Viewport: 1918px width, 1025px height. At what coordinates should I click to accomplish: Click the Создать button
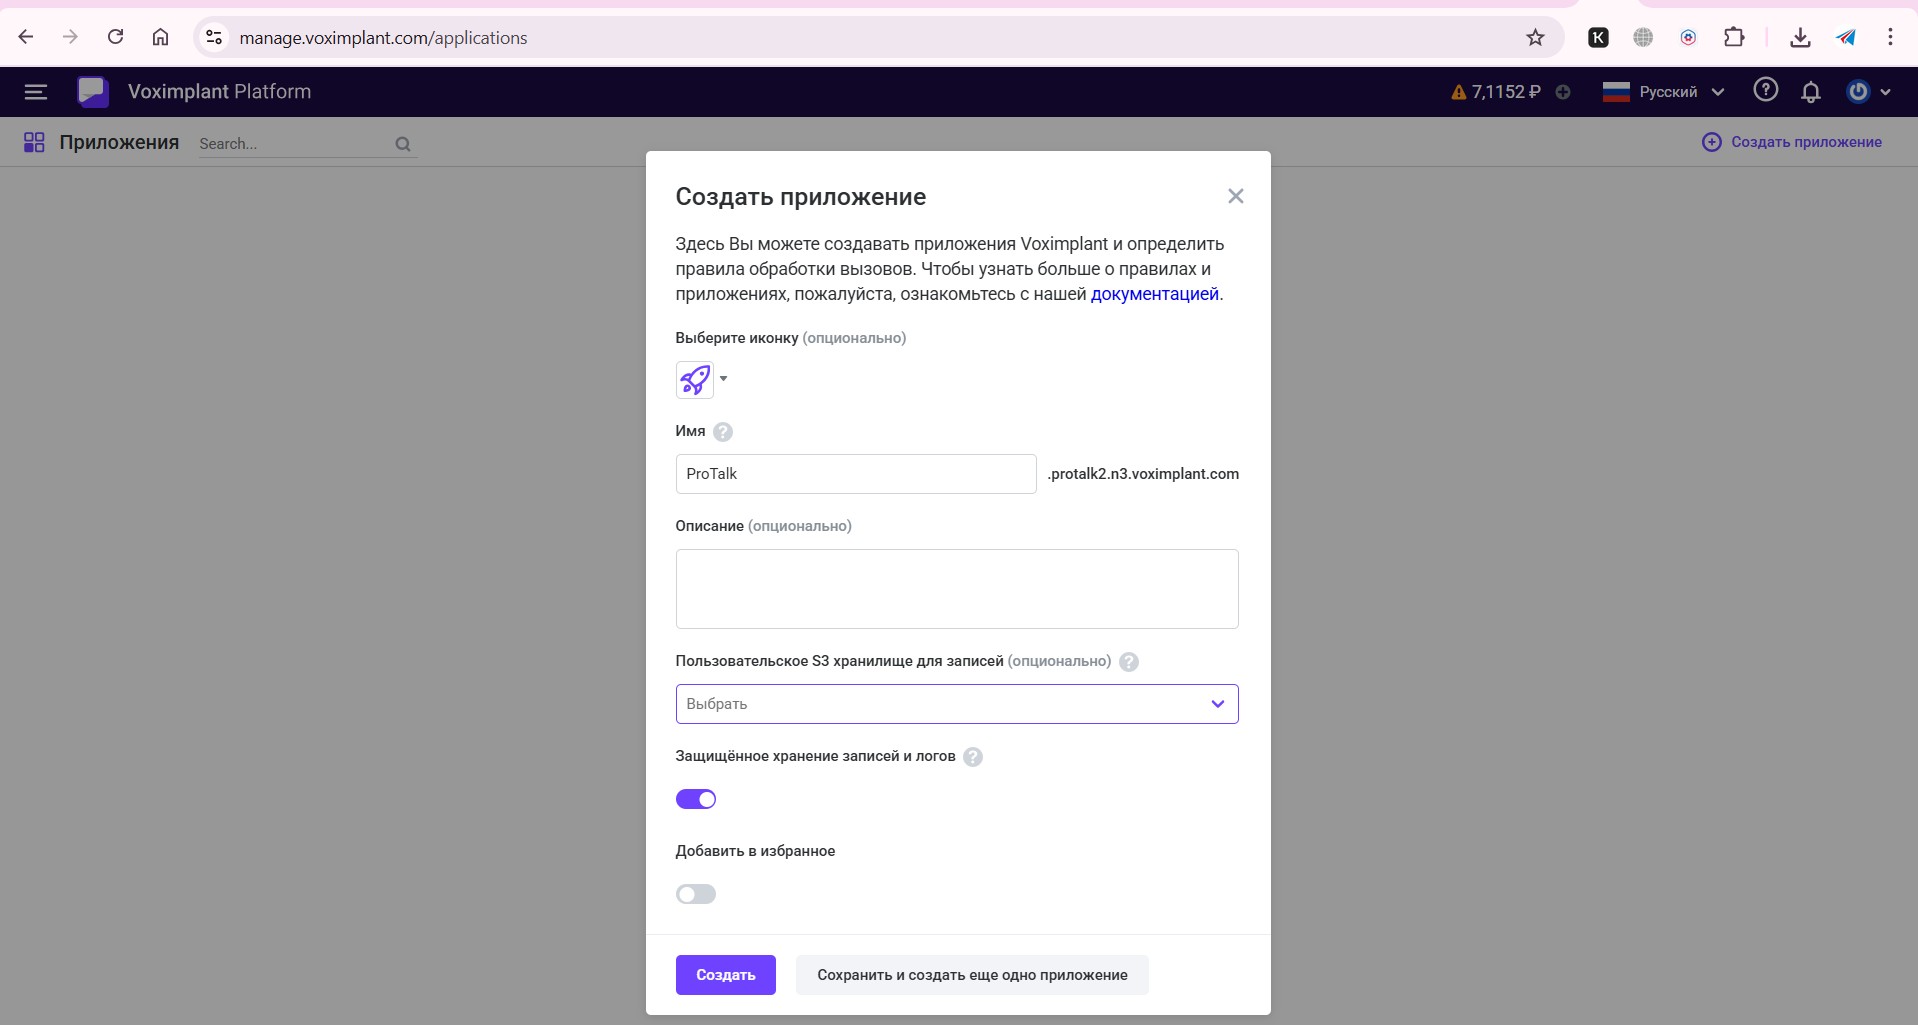click(x=725, y=975)
